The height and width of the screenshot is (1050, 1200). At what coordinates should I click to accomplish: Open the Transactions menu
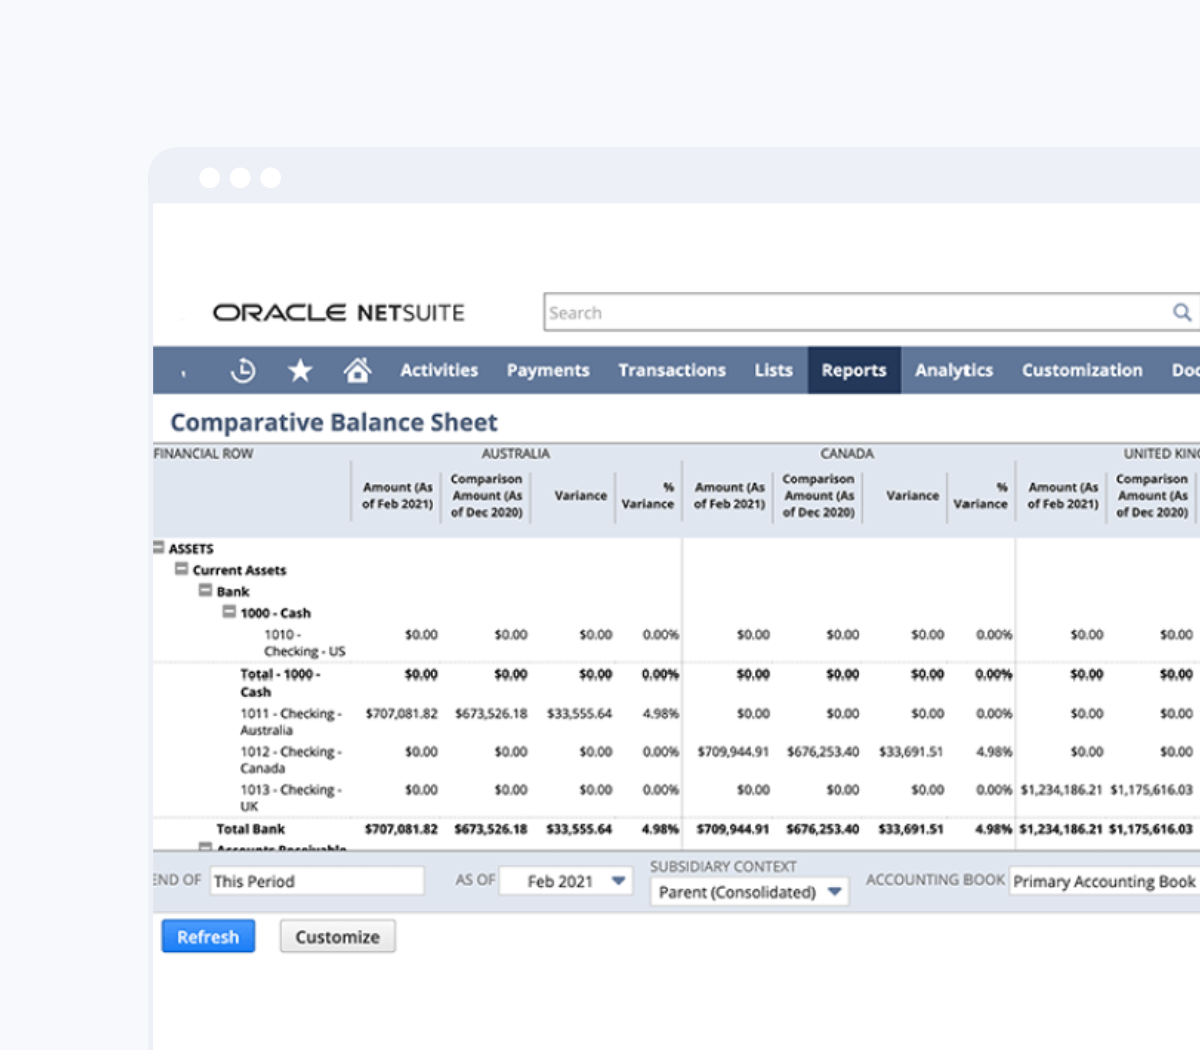[672, 370]
